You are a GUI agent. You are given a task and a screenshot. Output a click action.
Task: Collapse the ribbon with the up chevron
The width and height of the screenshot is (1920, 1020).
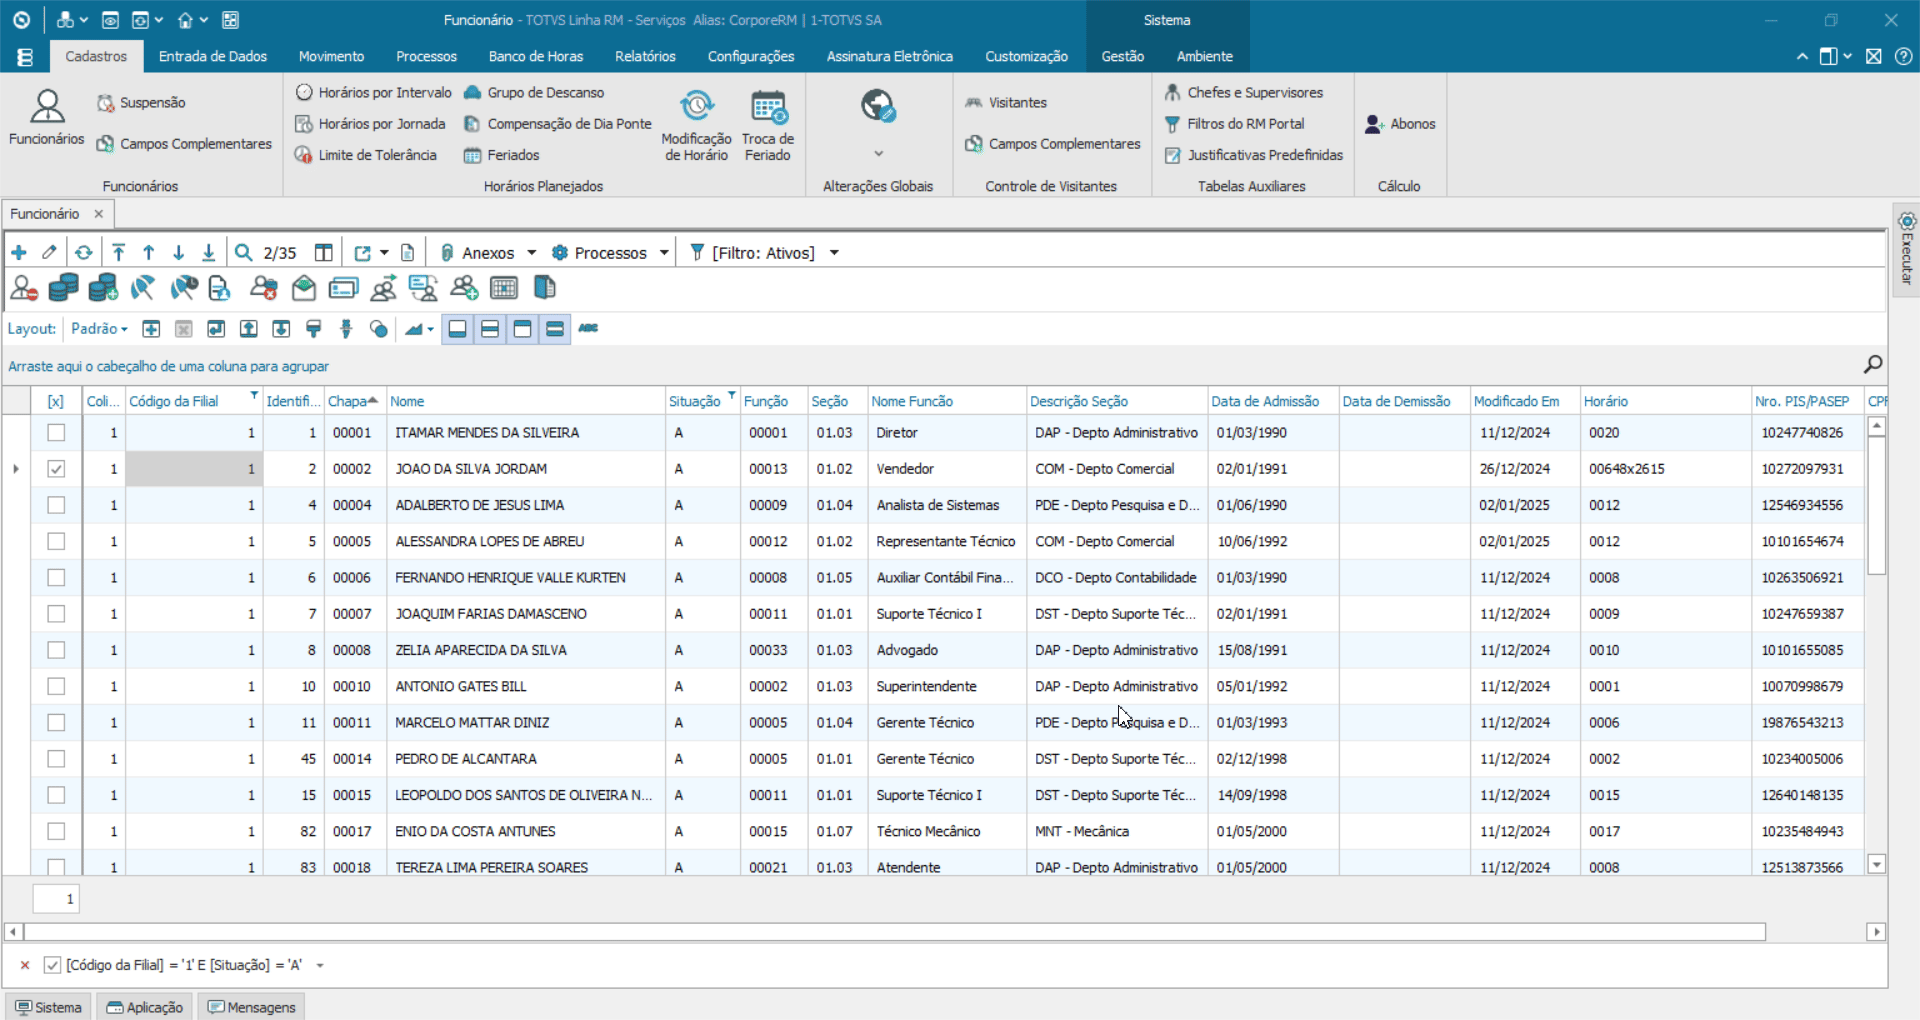click(x=1802, y=57)
